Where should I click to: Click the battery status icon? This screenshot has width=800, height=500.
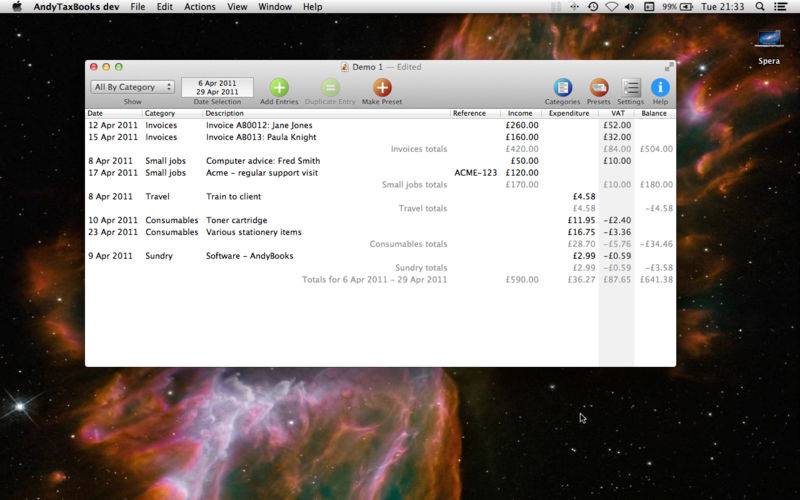pos(686,7)
